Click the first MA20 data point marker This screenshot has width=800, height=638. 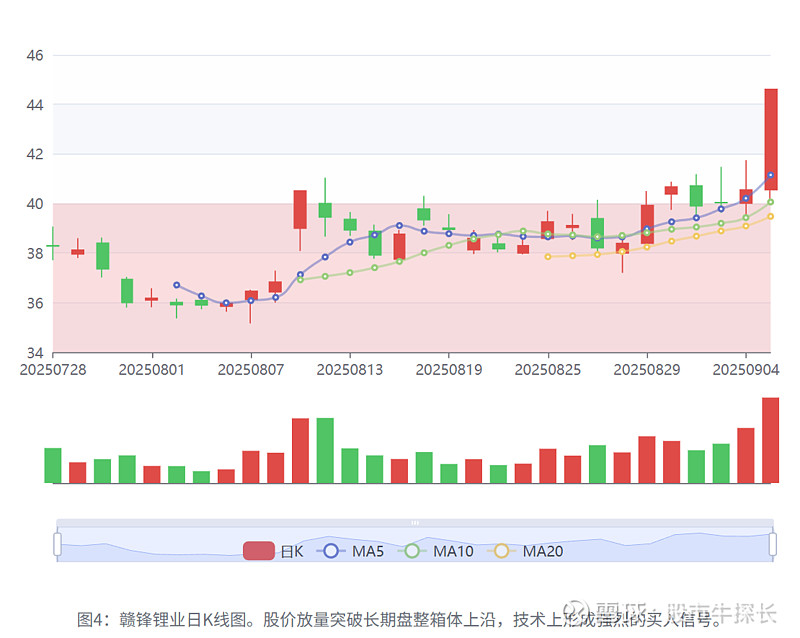tap(548, 257)
